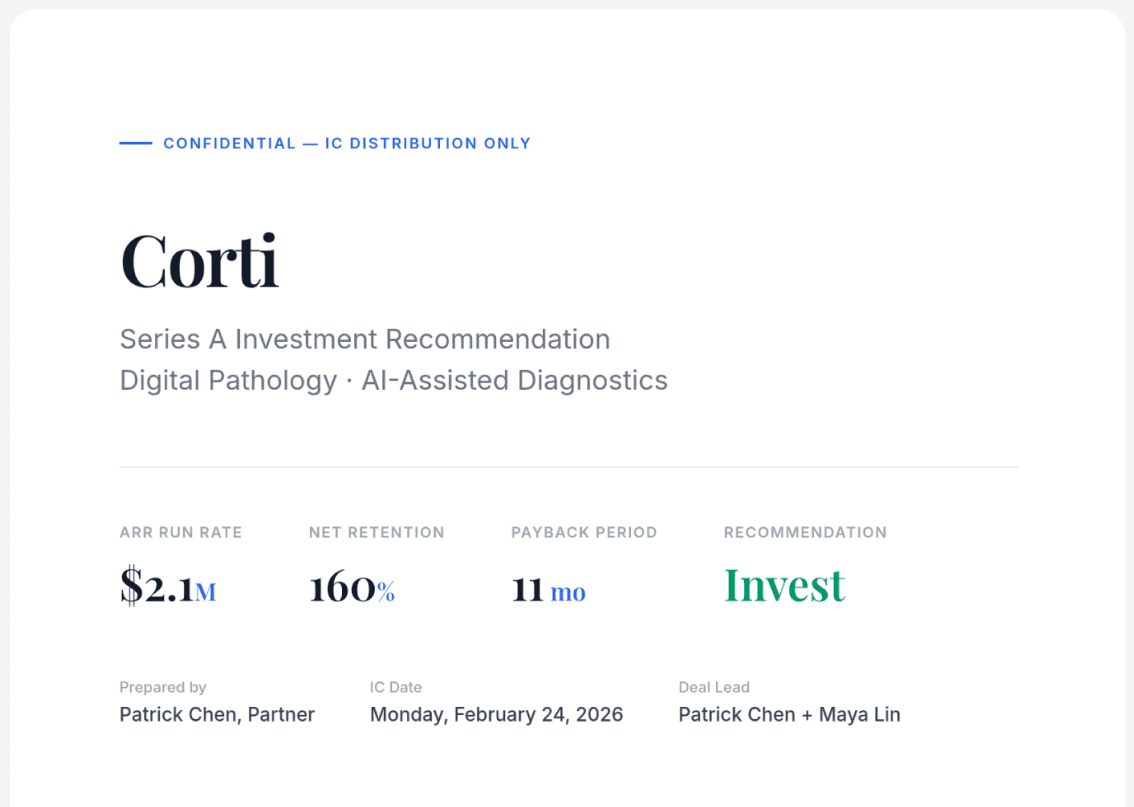This screenshot has height=807, width=1134.
Task: Select the Corti company title
Action: click(x=199, y=260)
